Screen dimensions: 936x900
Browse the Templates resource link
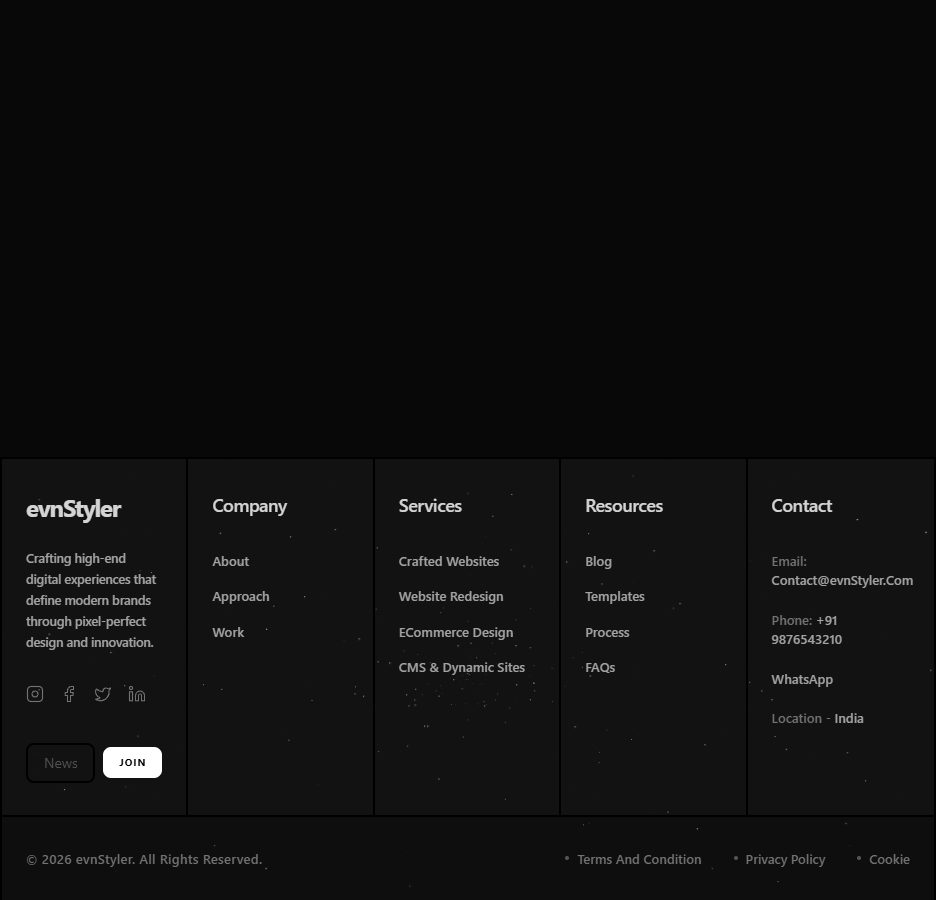coord(614,597)
